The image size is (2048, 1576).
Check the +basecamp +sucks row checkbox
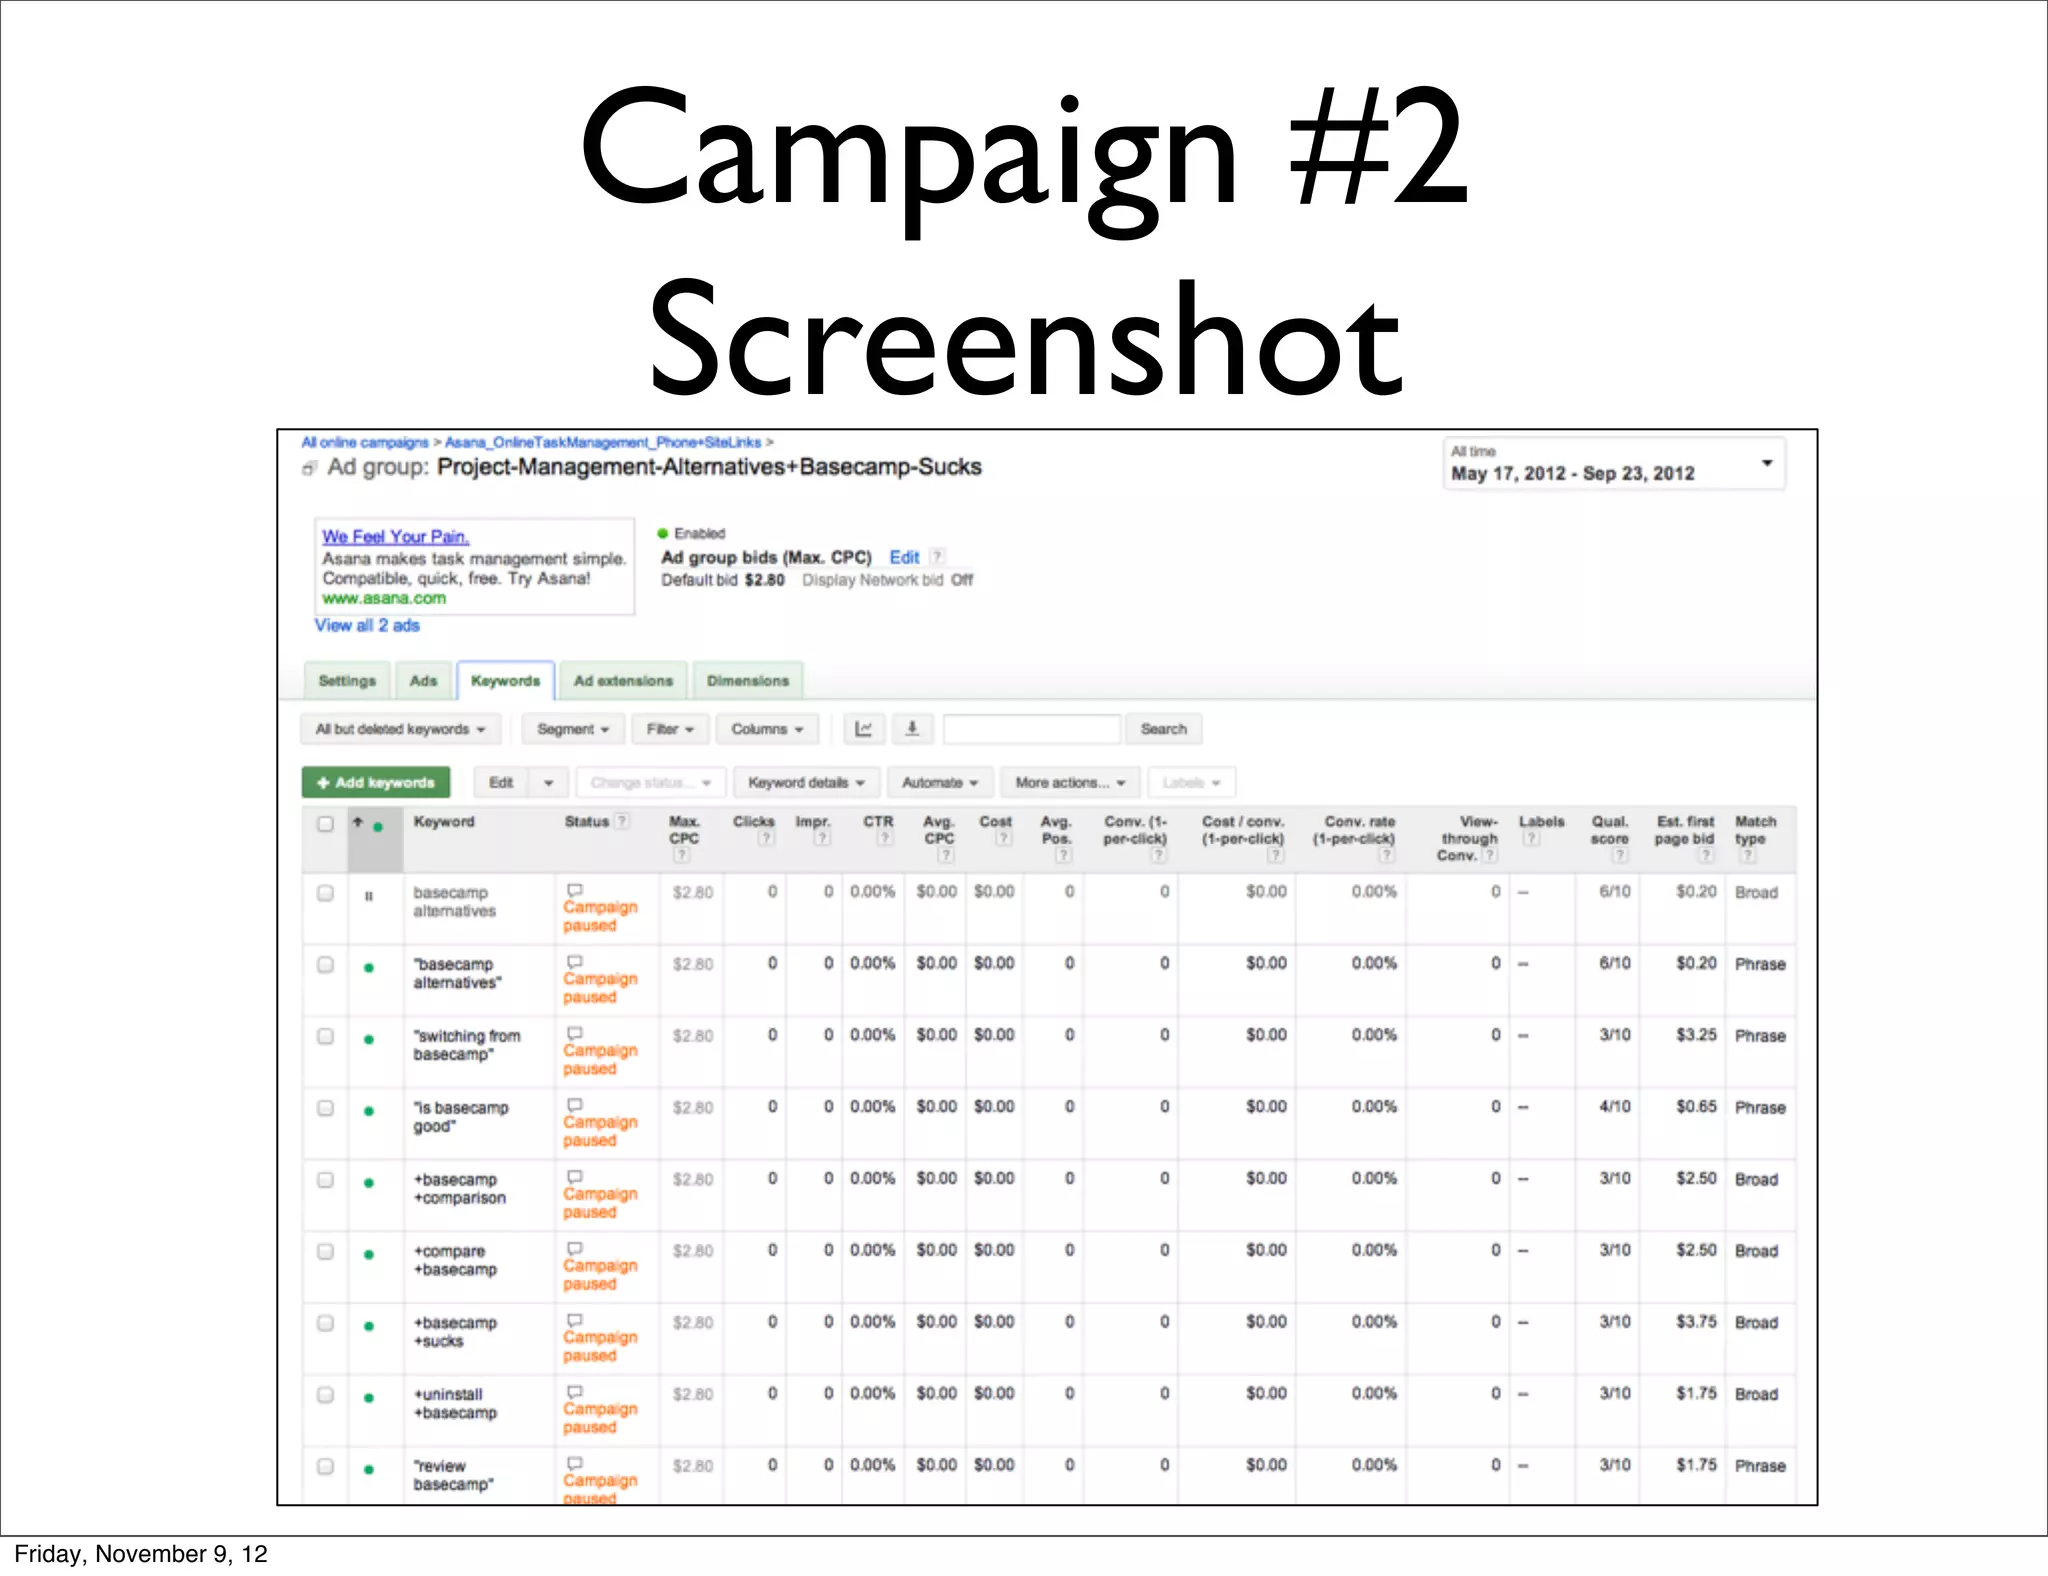click(x=325, y=1323)
